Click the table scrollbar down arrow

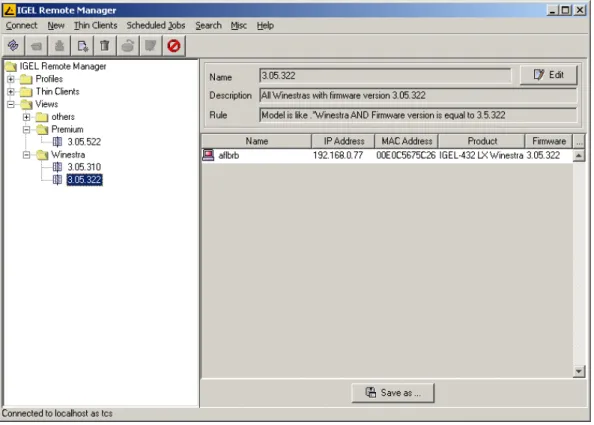tap(579, 371)
